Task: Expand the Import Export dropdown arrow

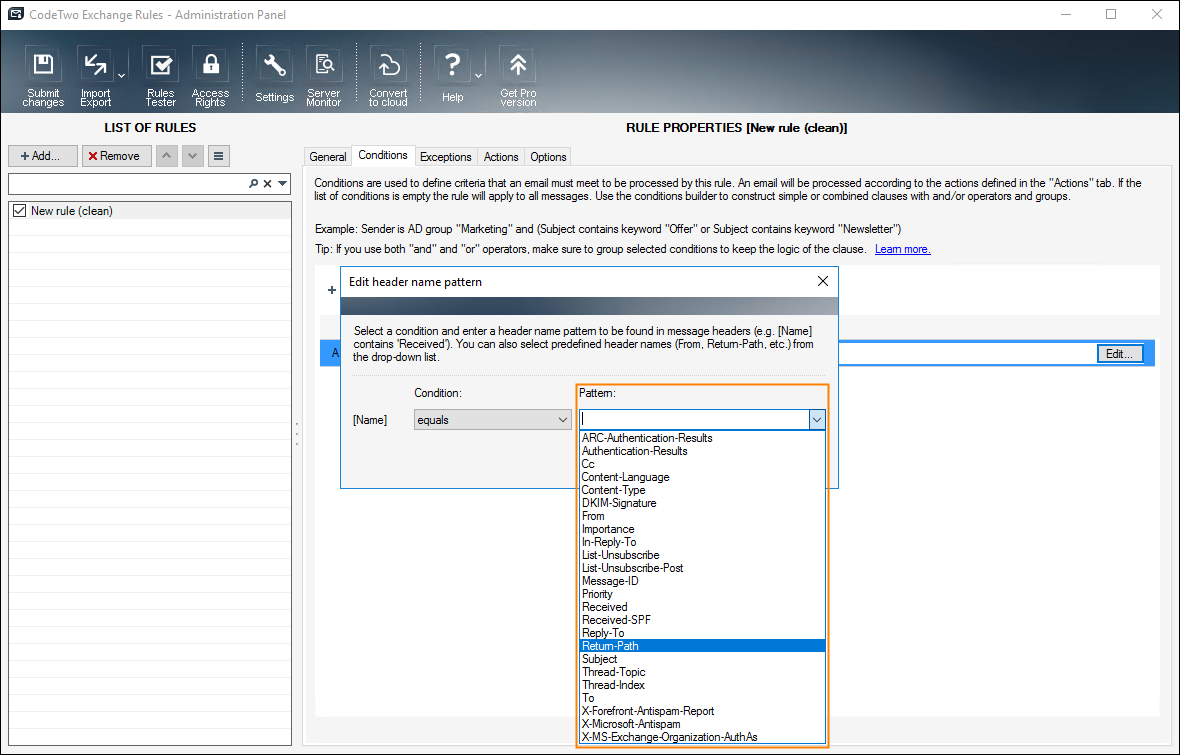Action: point(121,76)
